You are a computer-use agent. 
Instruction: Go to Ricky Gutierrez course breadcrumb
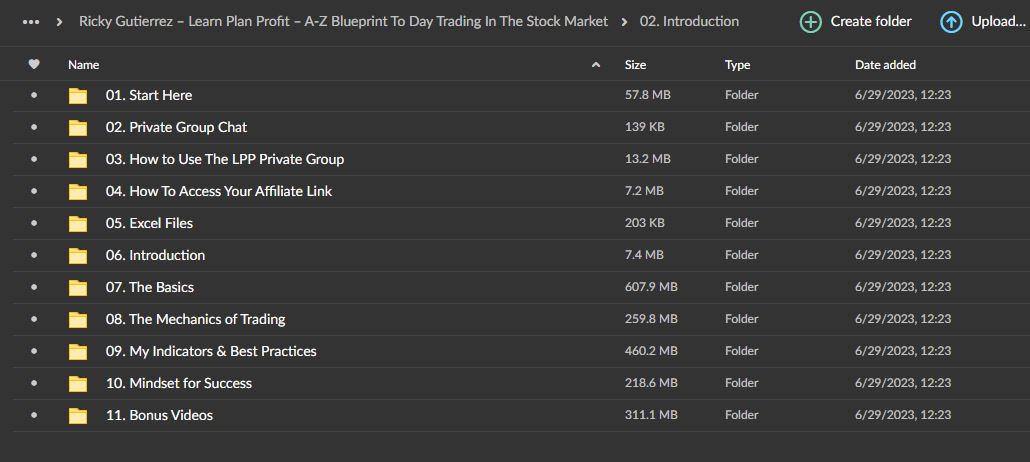click(x=344, y=22)
